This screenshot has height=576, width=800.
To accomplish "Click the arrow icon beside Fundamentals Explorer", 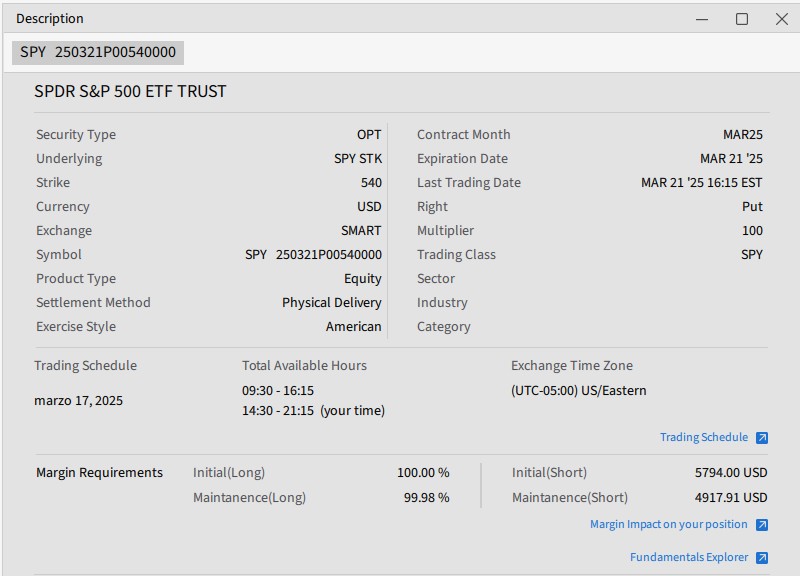I will (x=762, y=558).
